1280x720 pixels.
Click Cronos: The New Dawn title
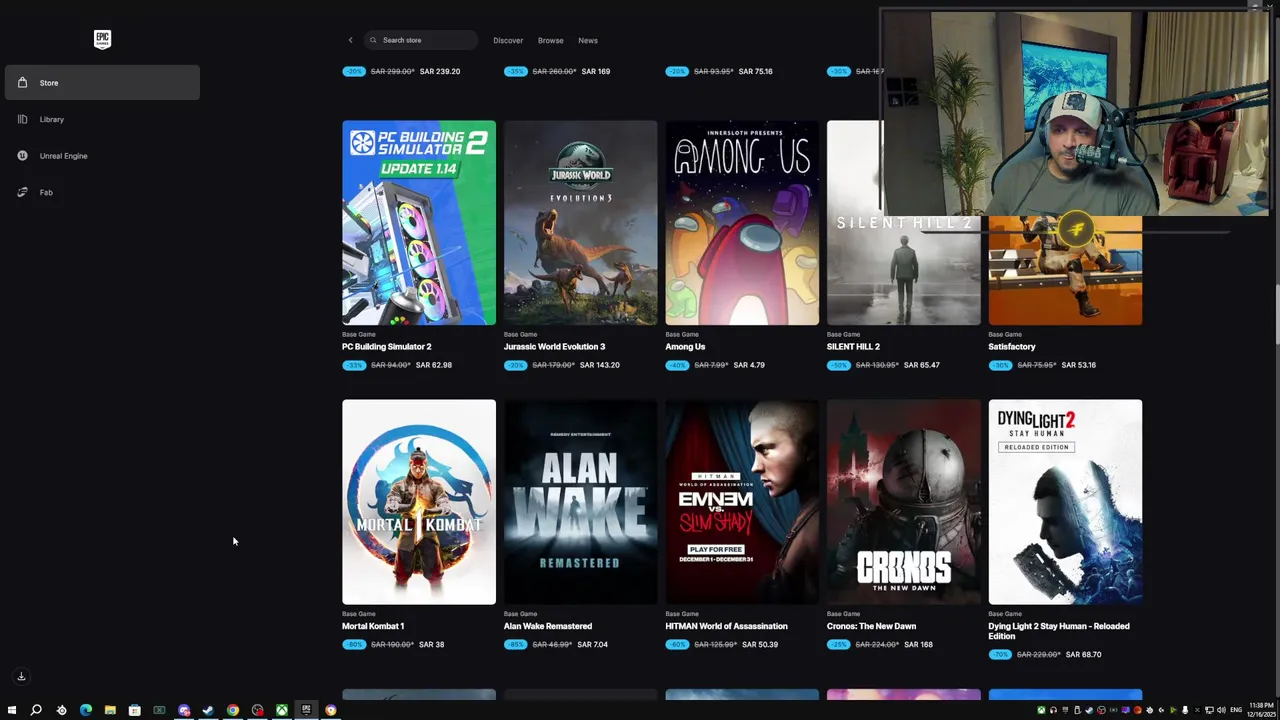871,626
